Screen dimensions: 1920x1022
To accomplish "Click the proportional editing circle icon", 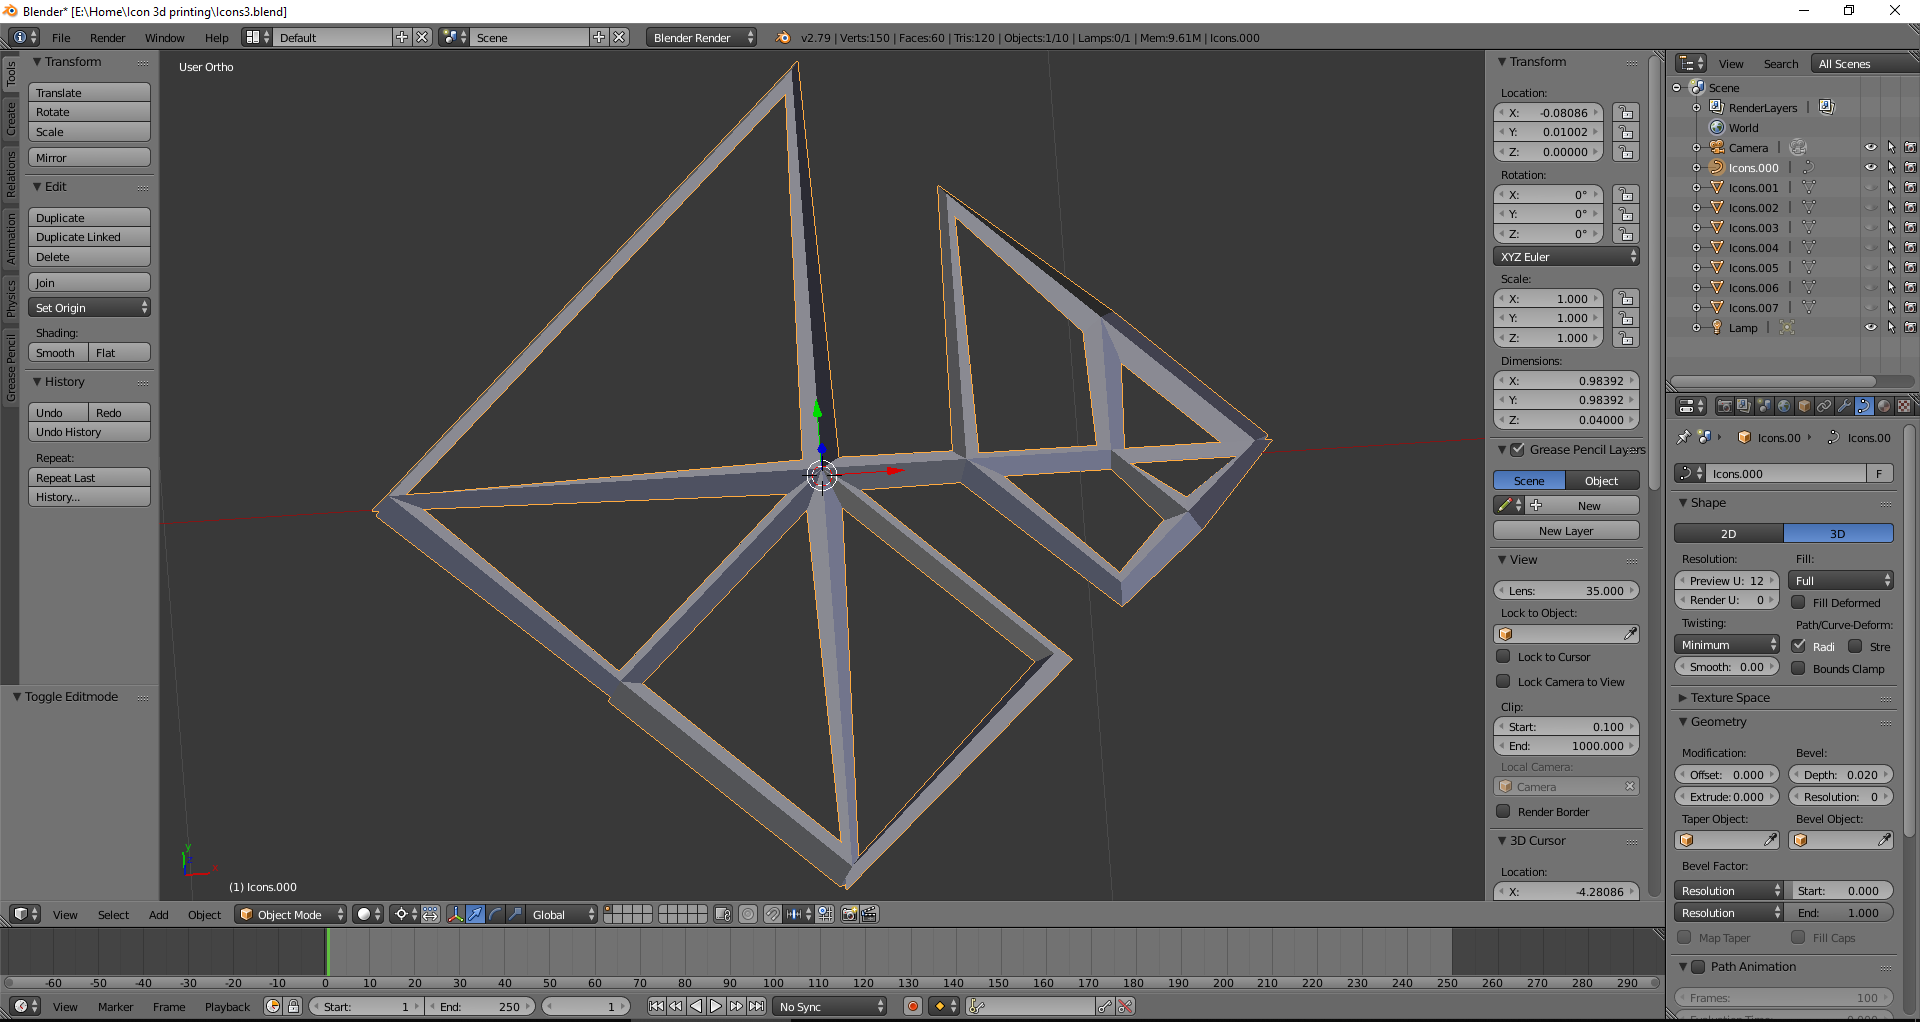I will 747,914.
